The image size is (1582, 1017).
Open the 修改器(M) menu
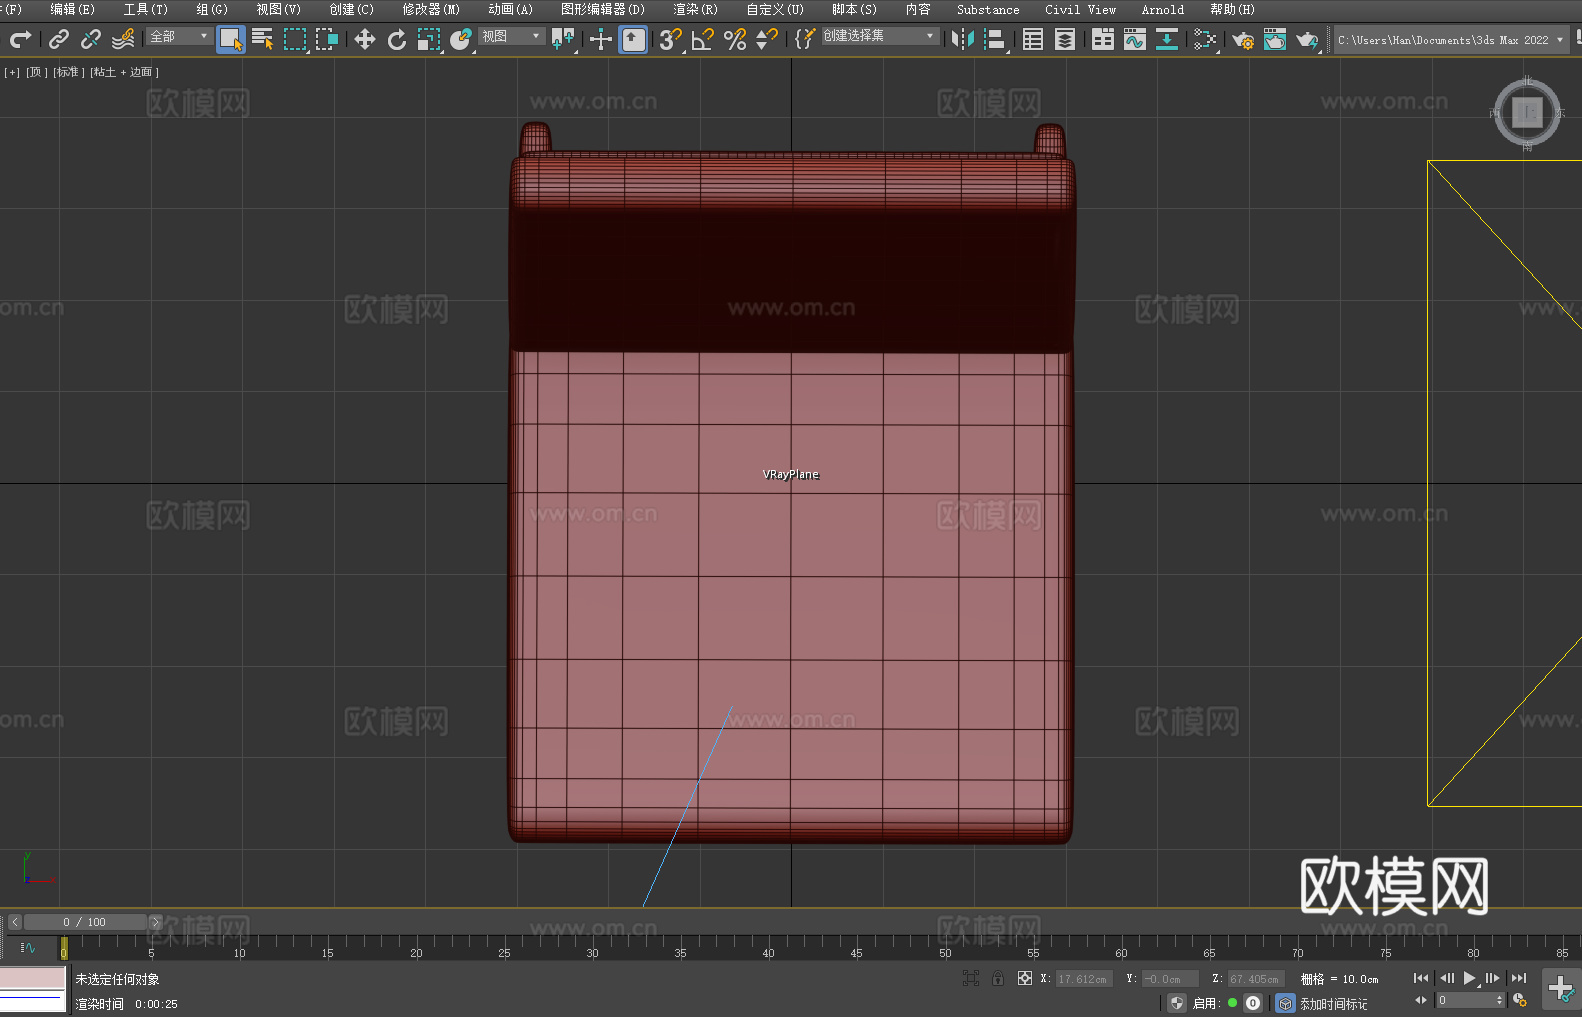(x=431, y=9)
